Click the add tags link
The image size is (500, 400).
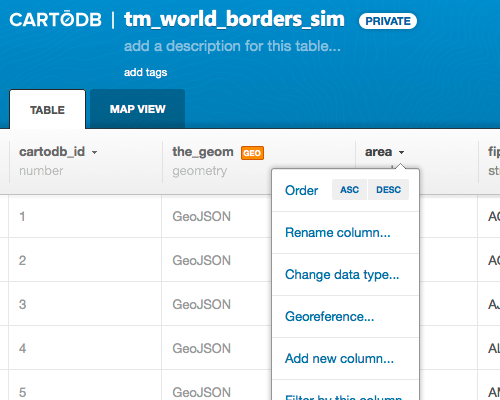click(145, 72)
